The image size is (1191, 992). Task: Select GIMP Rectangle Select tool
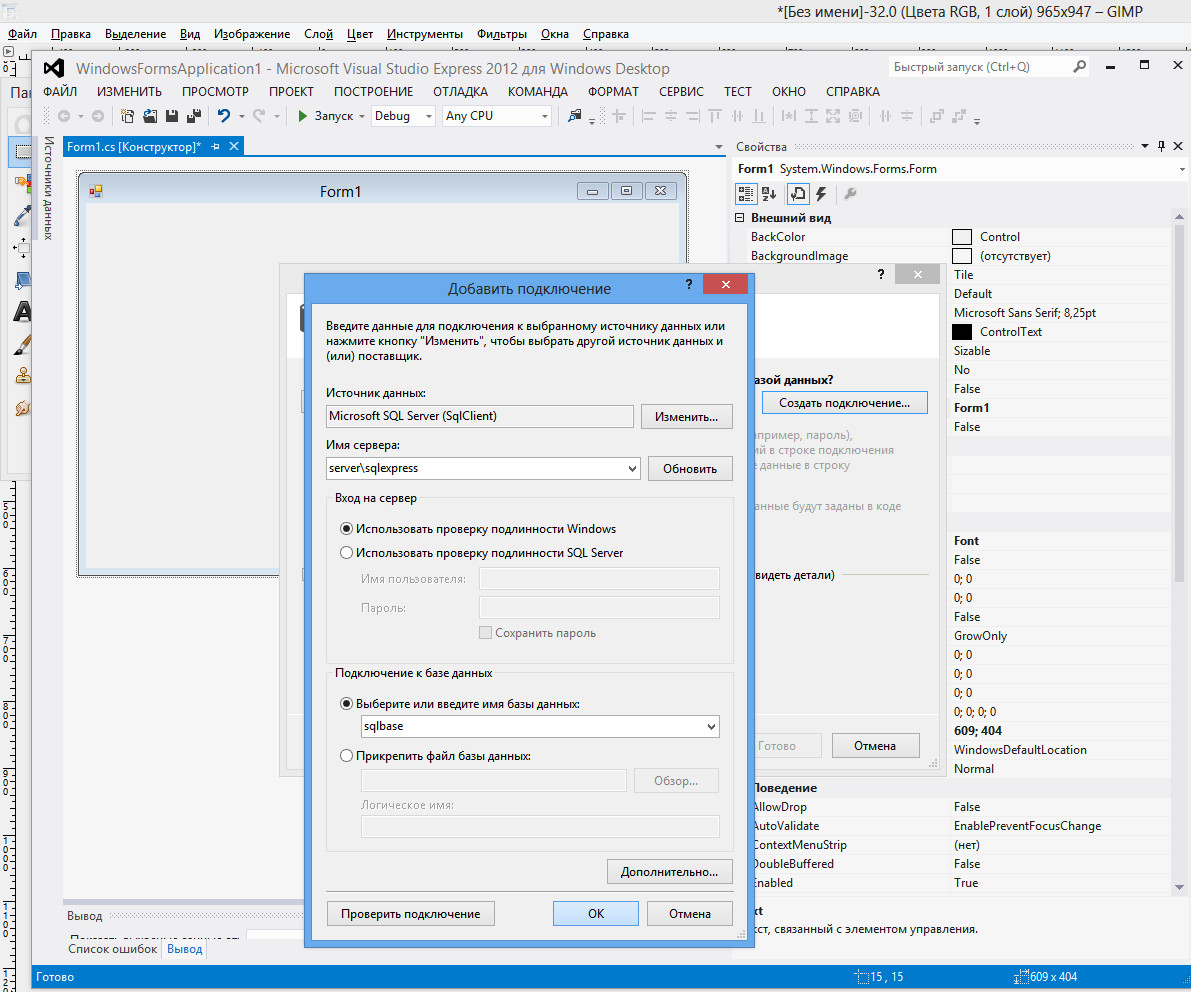point(21,151)
